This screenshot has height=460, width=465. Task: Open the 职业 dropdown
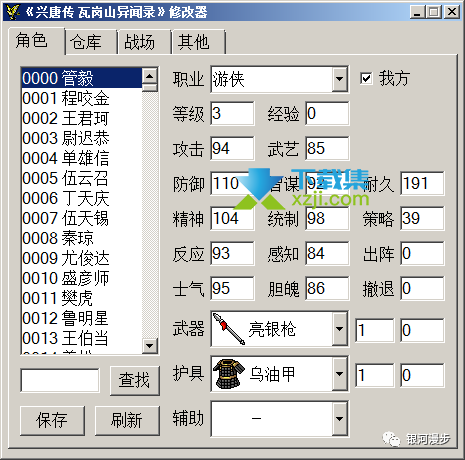(340, 79)
